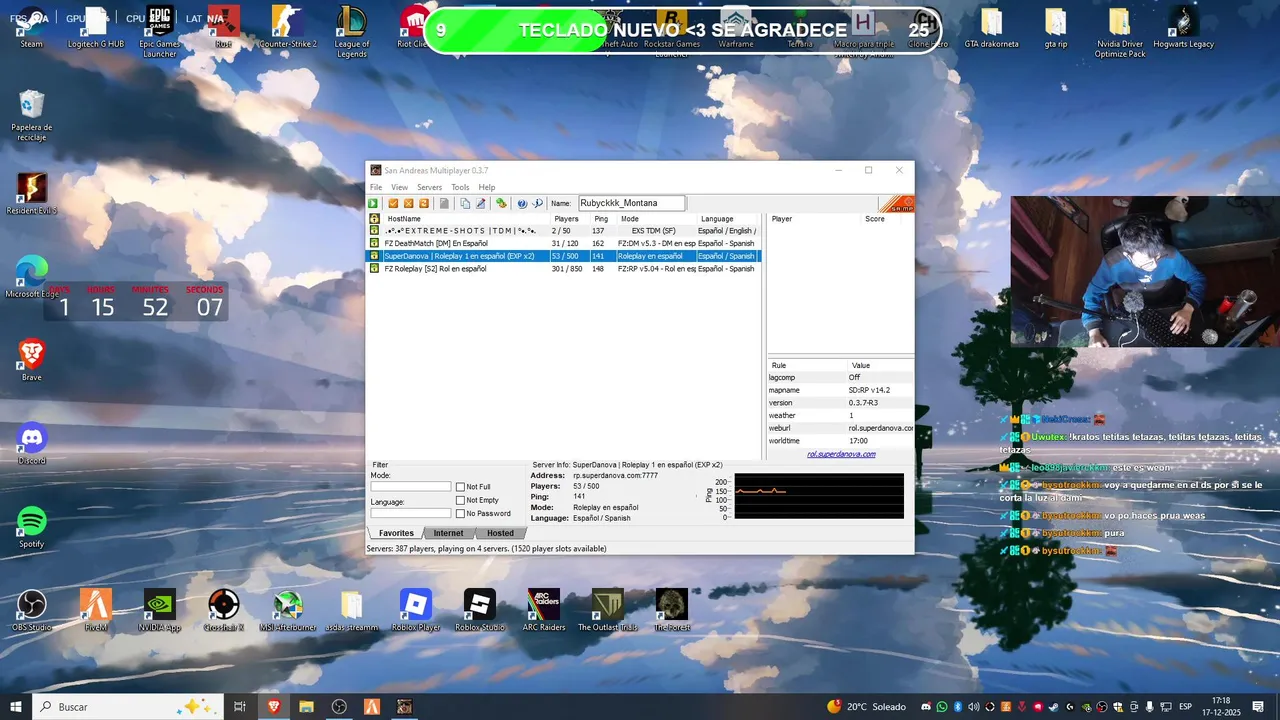Open File Explorer from the taskbar
This screenshot has height=720, width=1280.
307,707
